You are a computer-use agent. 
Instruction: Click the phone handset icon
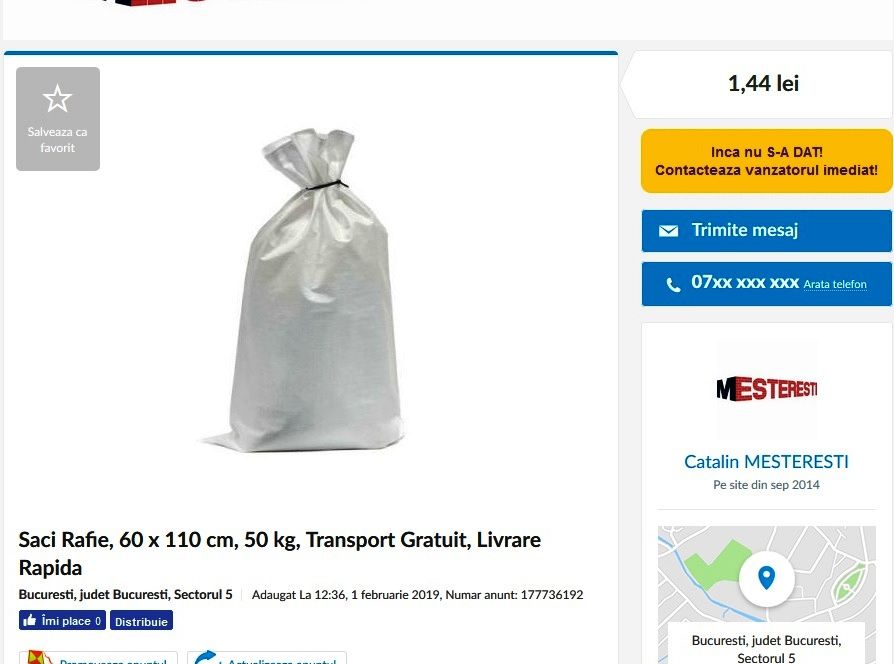(x=673, y=284)
